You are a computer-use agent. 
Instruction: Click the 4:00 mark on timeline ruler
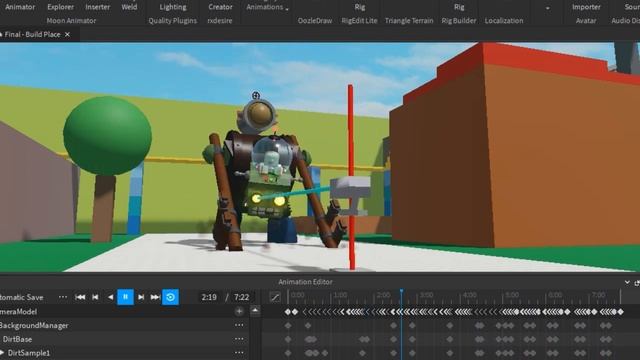[x=469, y=295]
